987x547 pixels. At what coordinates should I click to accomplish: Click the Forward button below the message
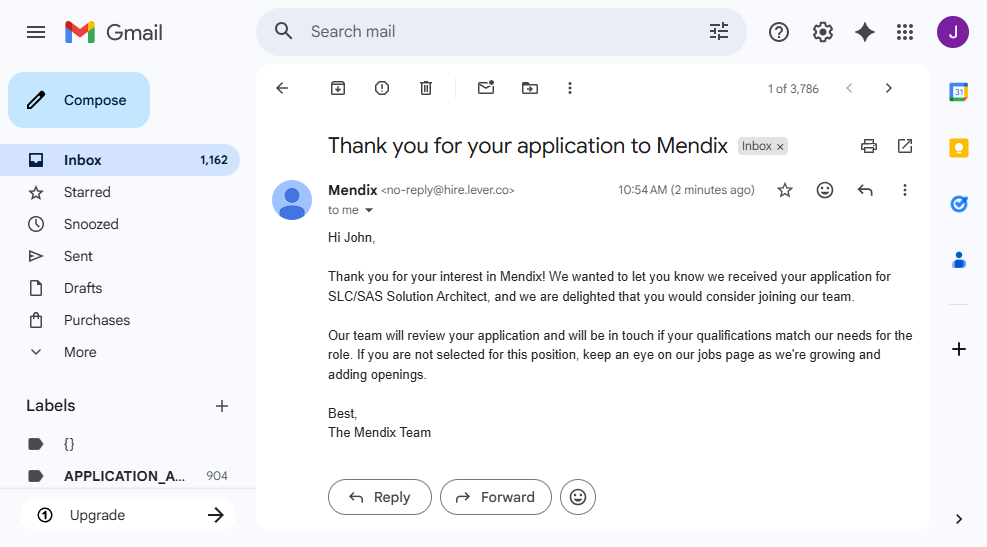(496, 497)
